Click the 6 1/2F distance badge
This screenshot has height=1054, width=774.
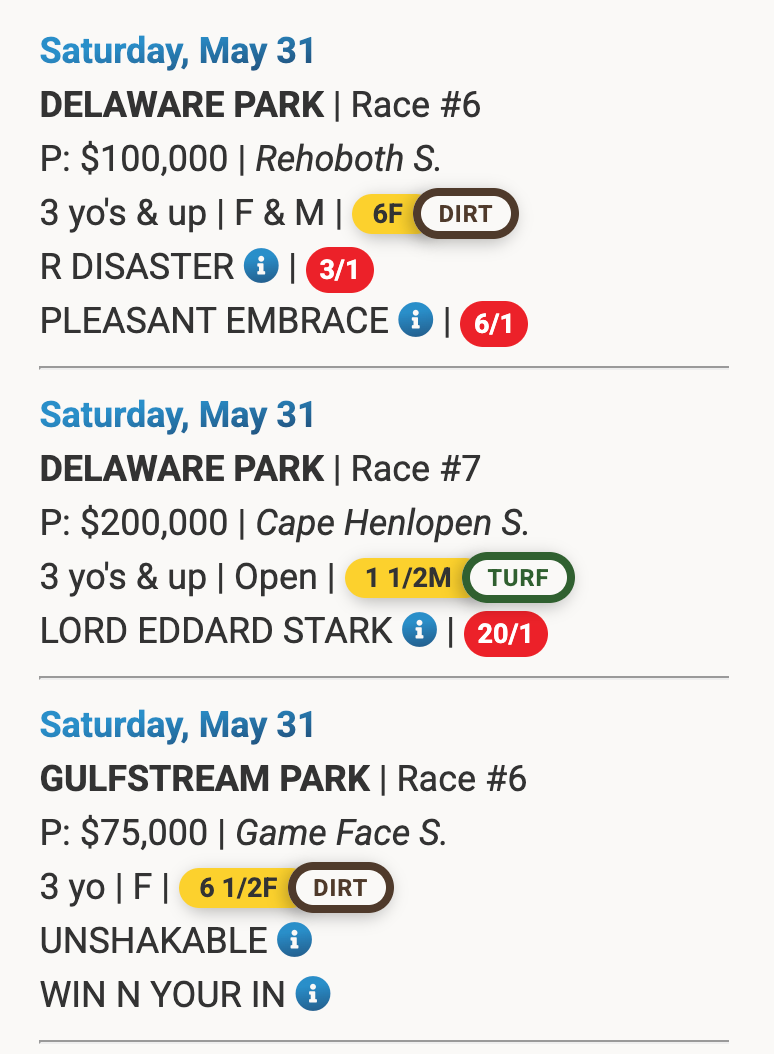coord(237,887)
